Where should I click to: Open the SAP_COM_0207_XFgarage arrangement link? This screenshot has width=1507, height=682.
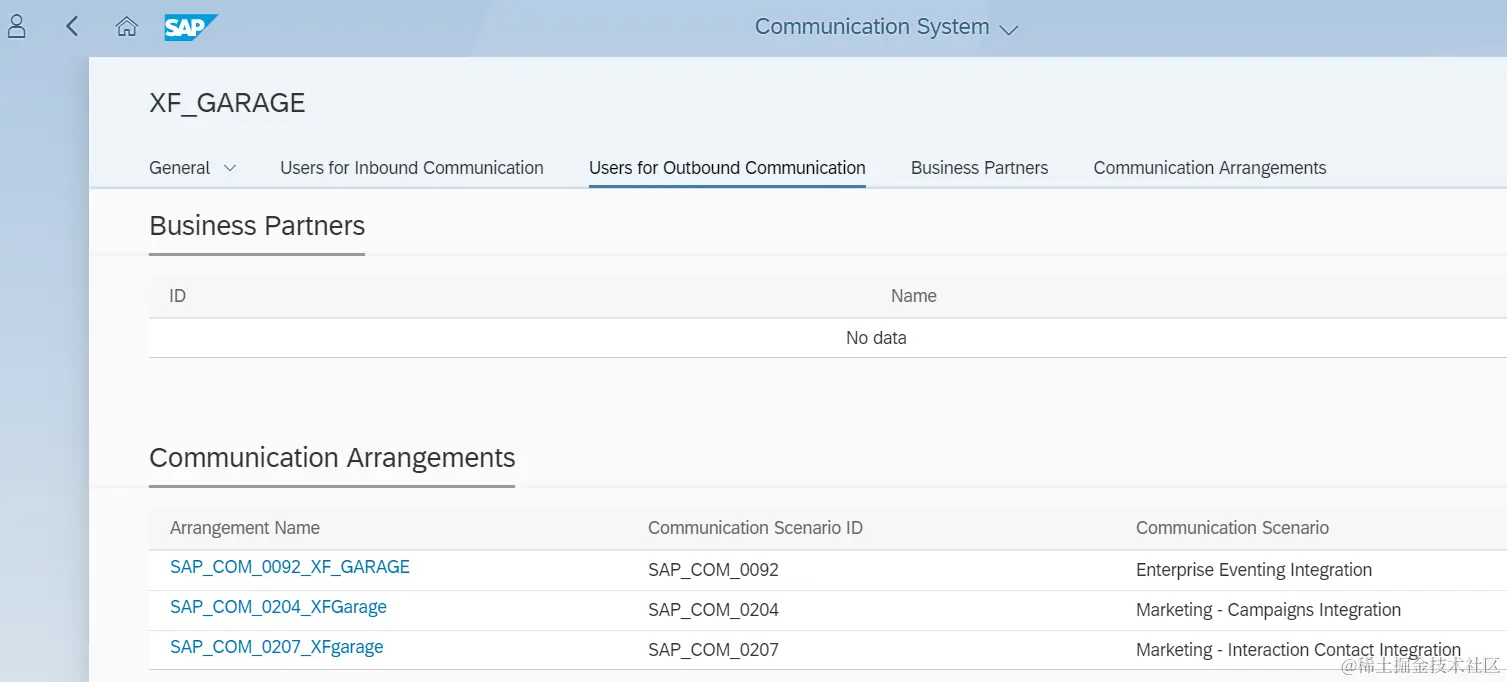click(277, 647)
